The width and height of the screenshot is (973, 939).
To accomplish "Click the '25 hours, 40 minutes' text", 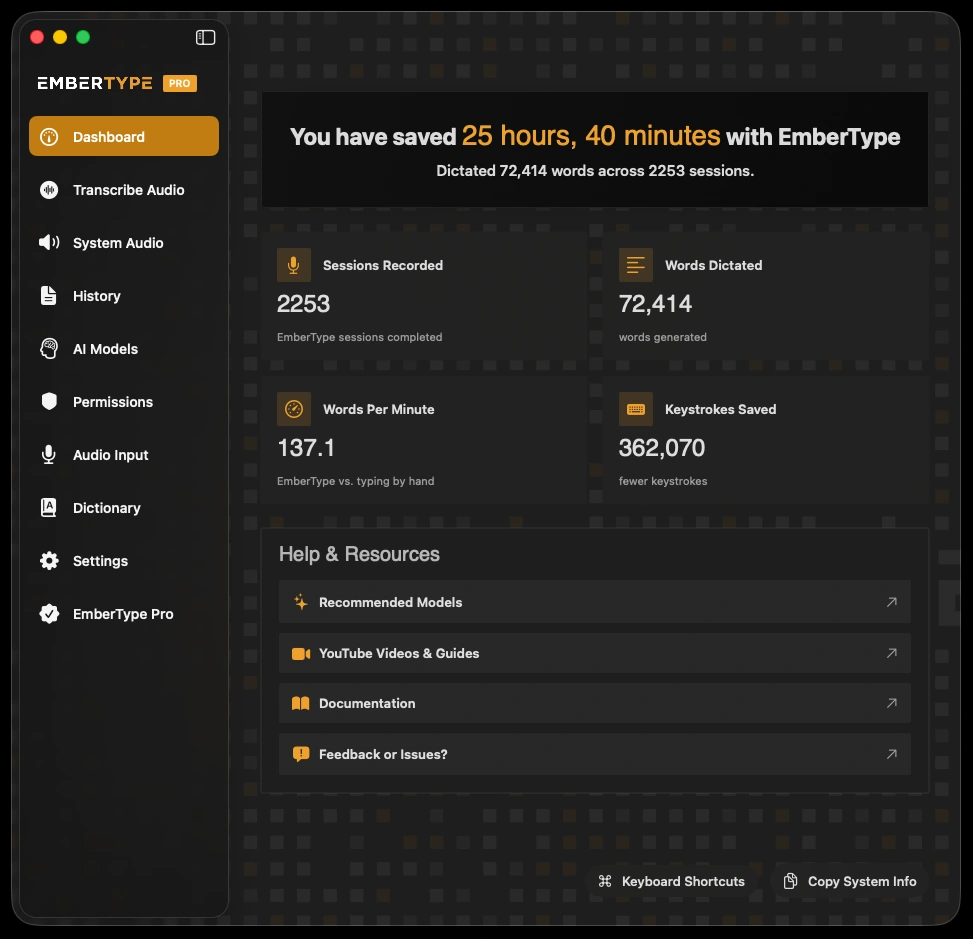I will click(591, 135).
